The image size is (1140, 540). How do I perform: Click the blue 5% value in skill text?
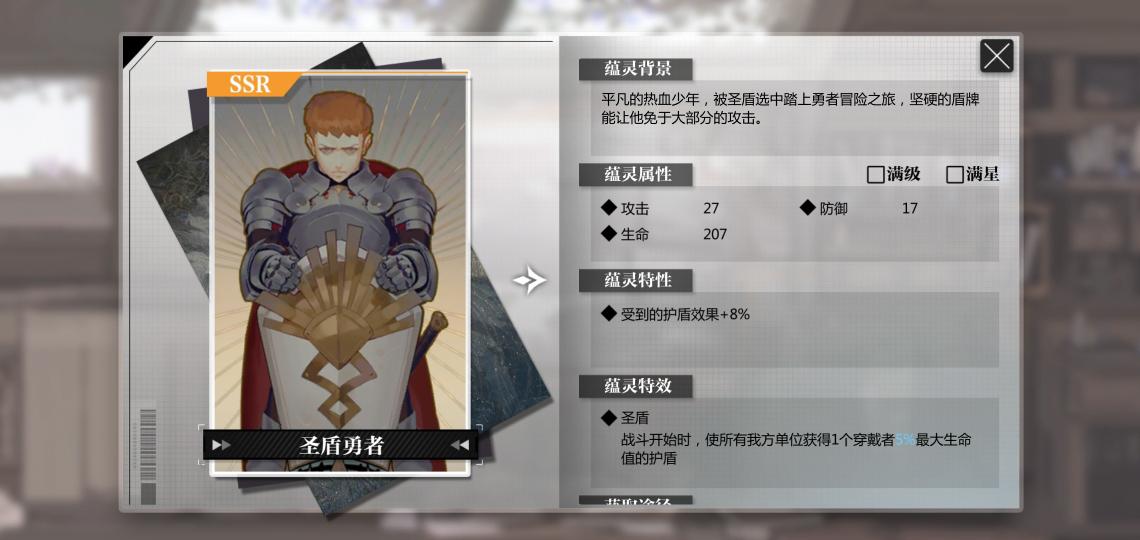tap(904, 440)
